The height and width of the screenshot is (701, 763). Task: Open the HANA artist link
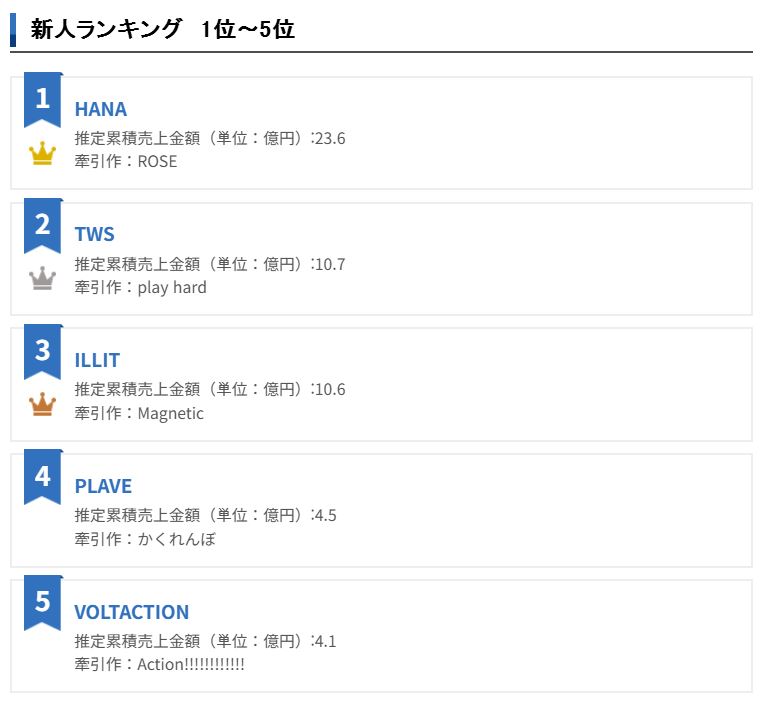[101, 109]
